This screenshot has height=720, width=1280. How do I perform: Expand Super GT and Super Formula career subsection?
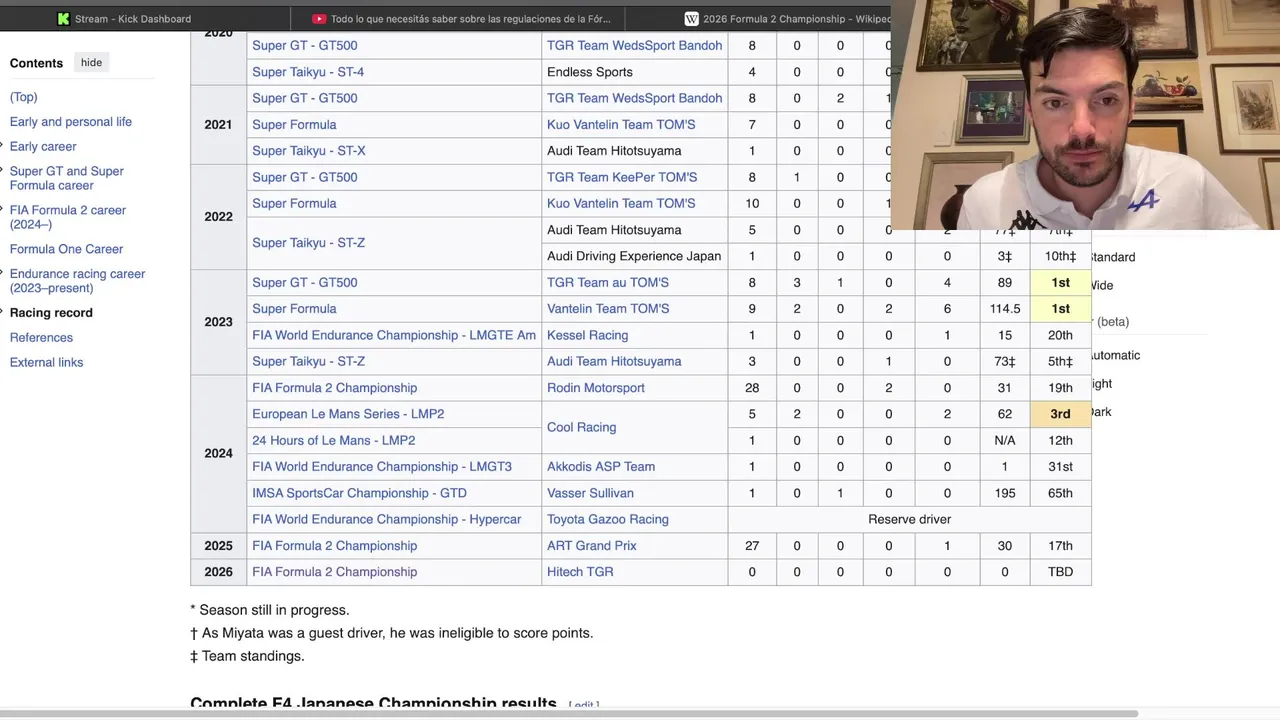3,171
